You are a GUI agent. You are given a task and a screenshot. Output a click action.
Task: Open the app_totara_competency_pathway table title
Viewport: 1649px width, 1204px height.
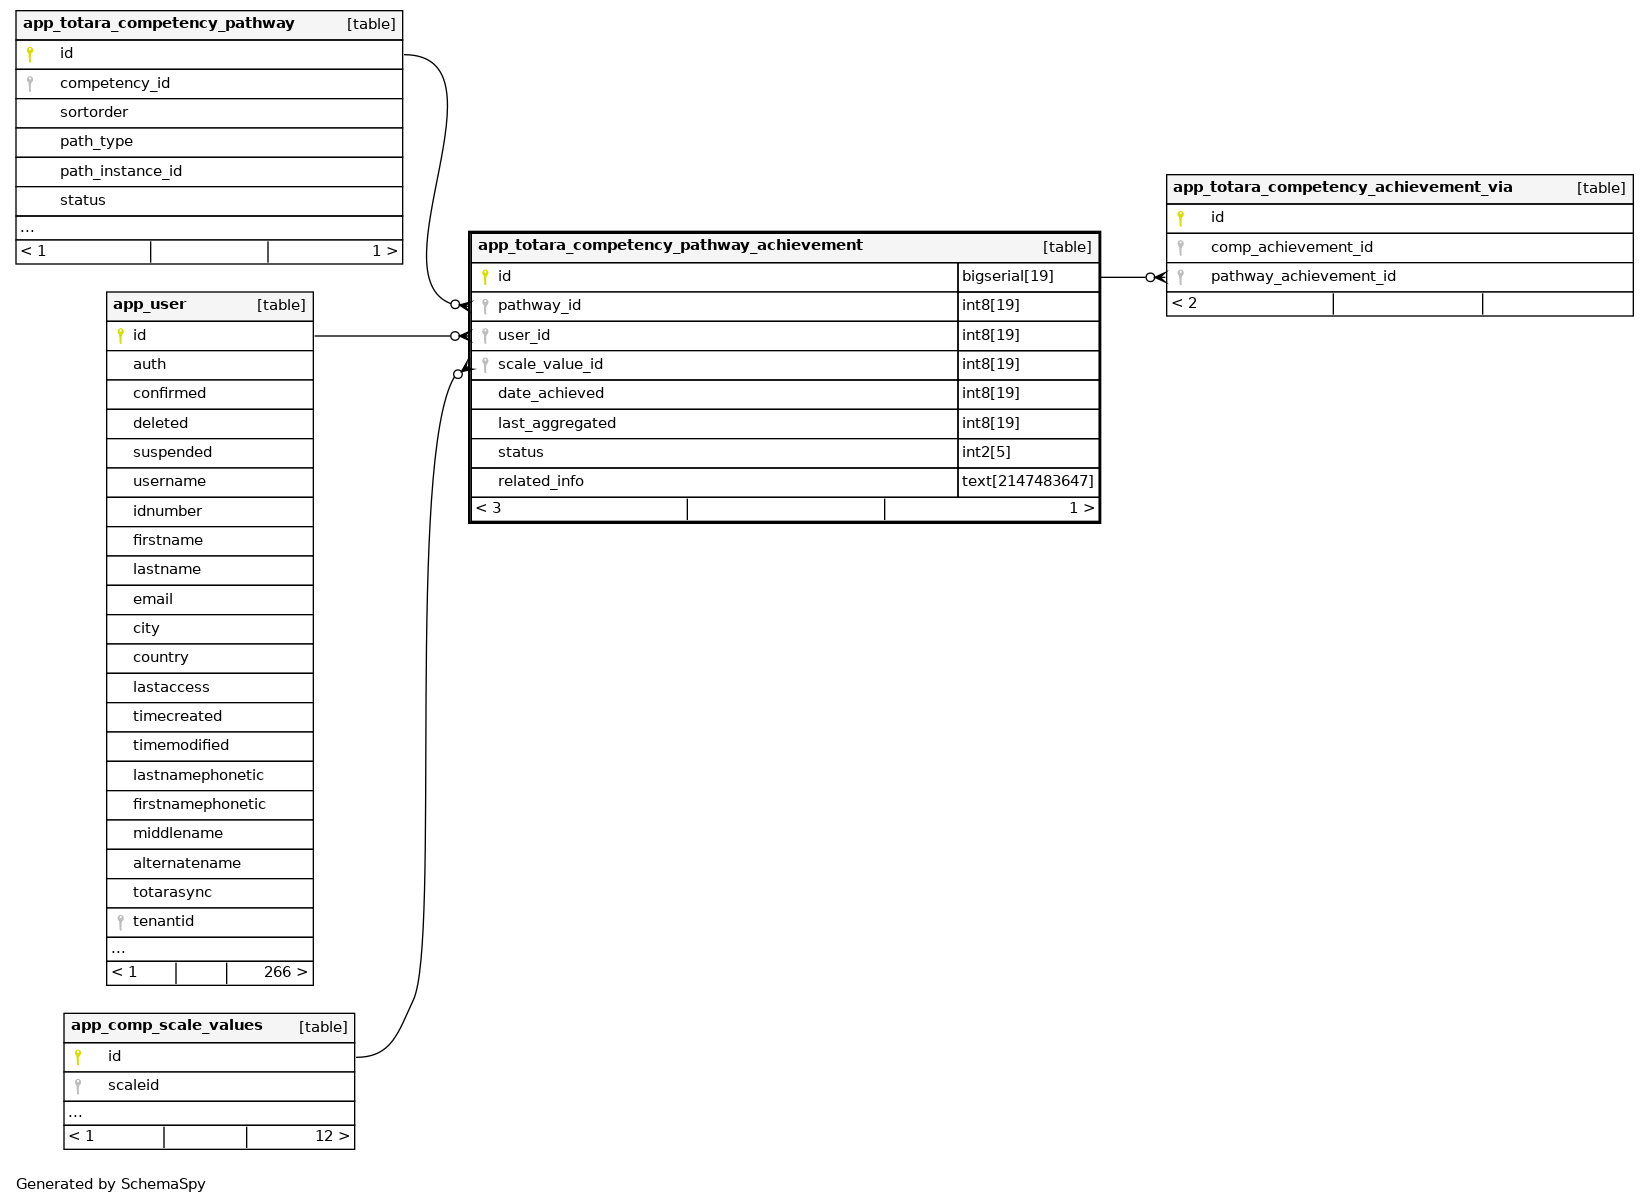click(159, 24)
